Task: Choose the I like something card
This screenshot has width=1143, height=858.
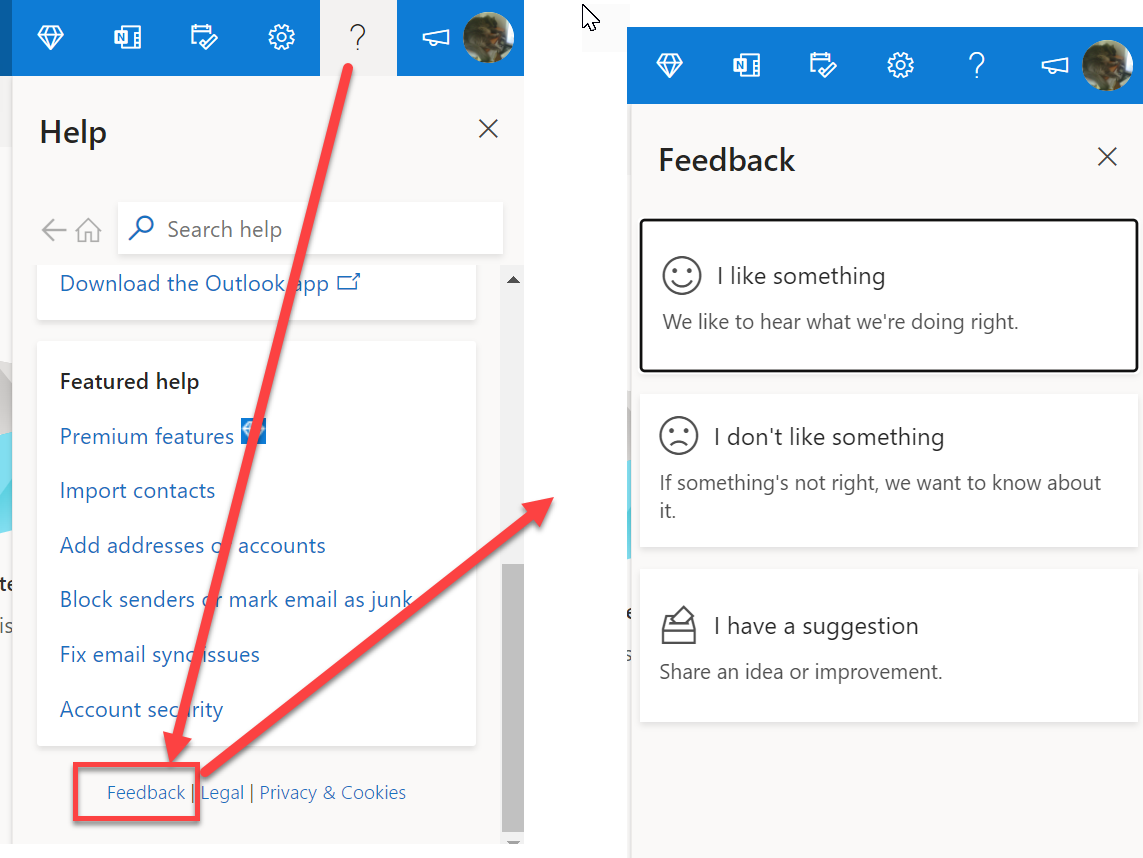Action: point(889,295)
